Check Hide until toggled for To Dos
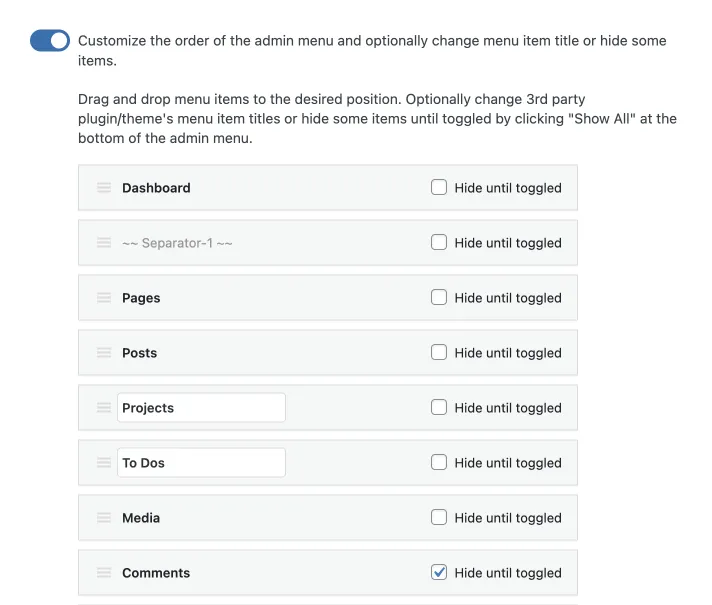The image size is (712, 605). pos(439,462)
